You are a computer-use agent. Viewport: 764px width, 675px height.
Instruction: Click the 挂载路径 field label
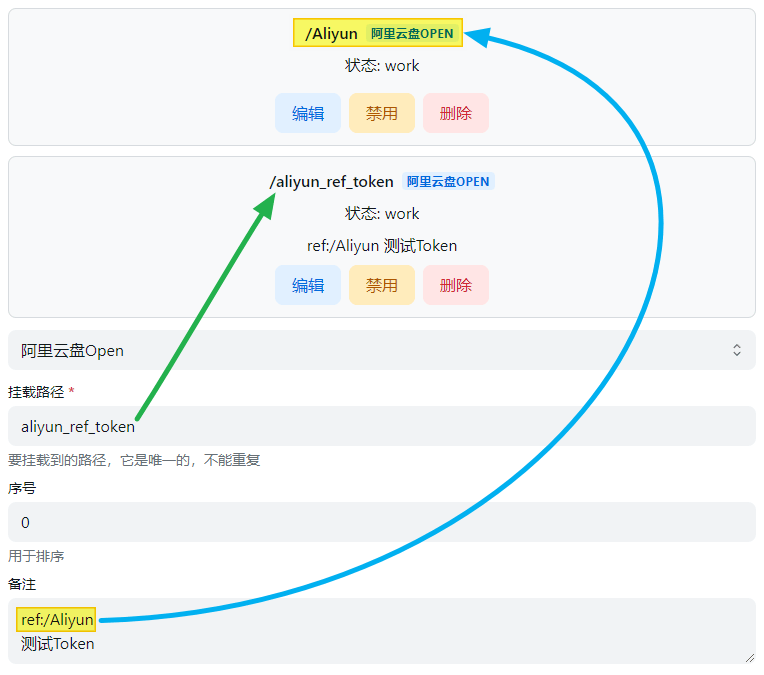pyautogui.click(x=36, y=392)
